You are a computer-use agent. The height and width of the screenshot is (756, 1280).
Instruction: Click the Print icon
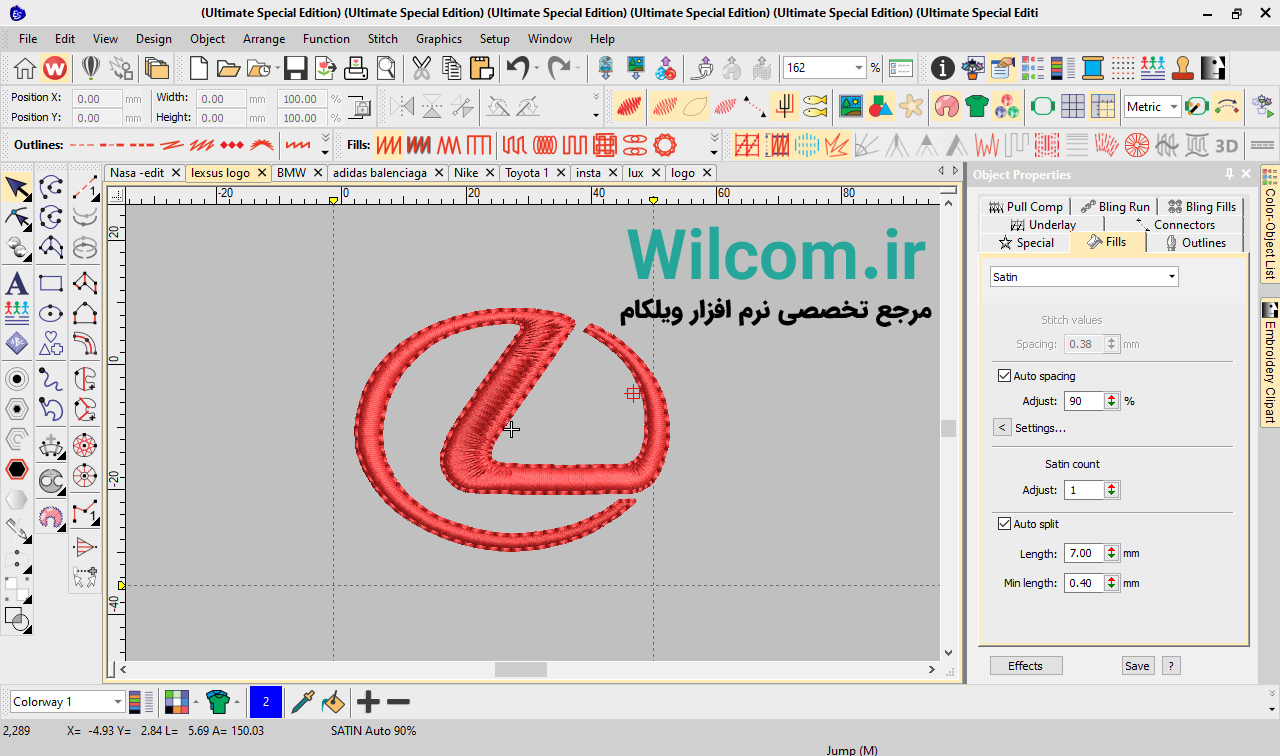click(356, 68)
